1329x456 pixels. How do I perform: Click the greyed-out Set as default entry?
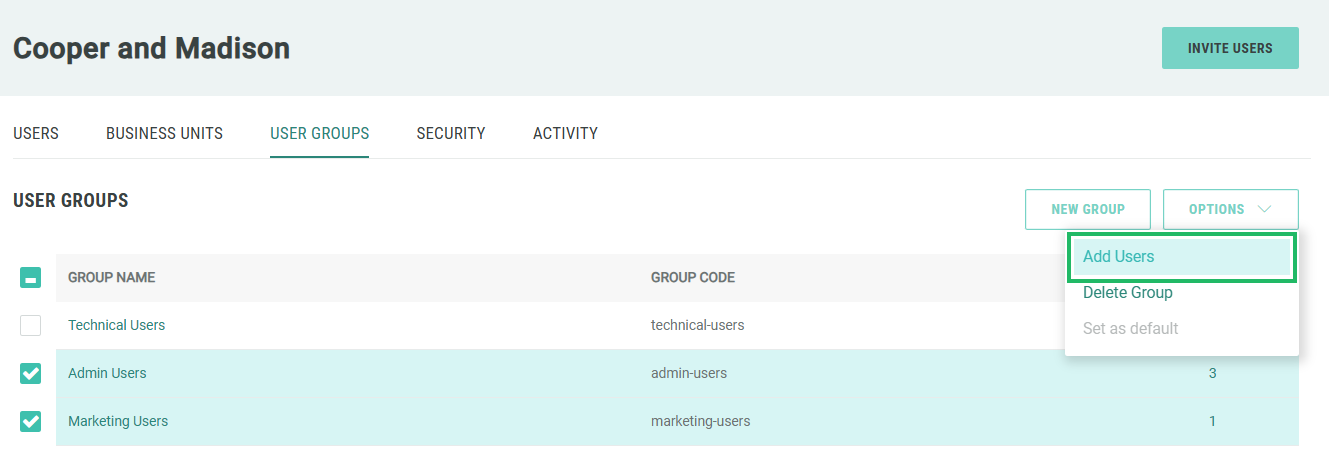(1130, 329)
